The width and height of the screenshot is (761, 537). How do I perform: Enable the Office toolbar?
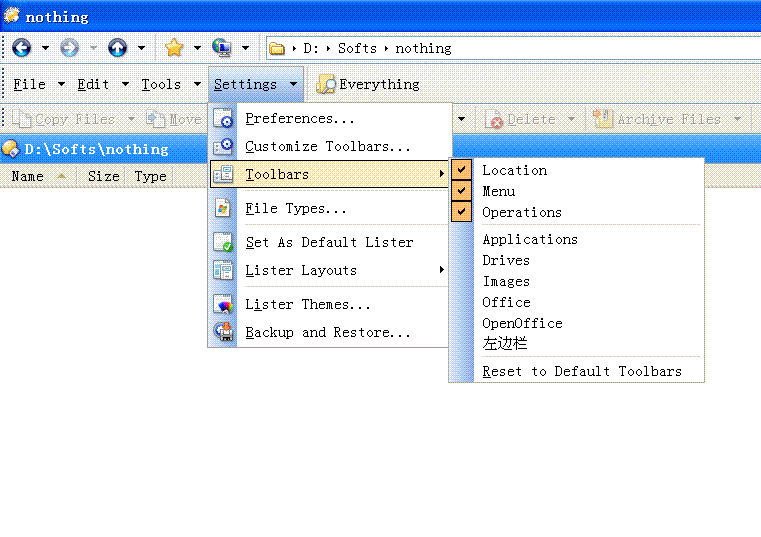pos(576,302)
